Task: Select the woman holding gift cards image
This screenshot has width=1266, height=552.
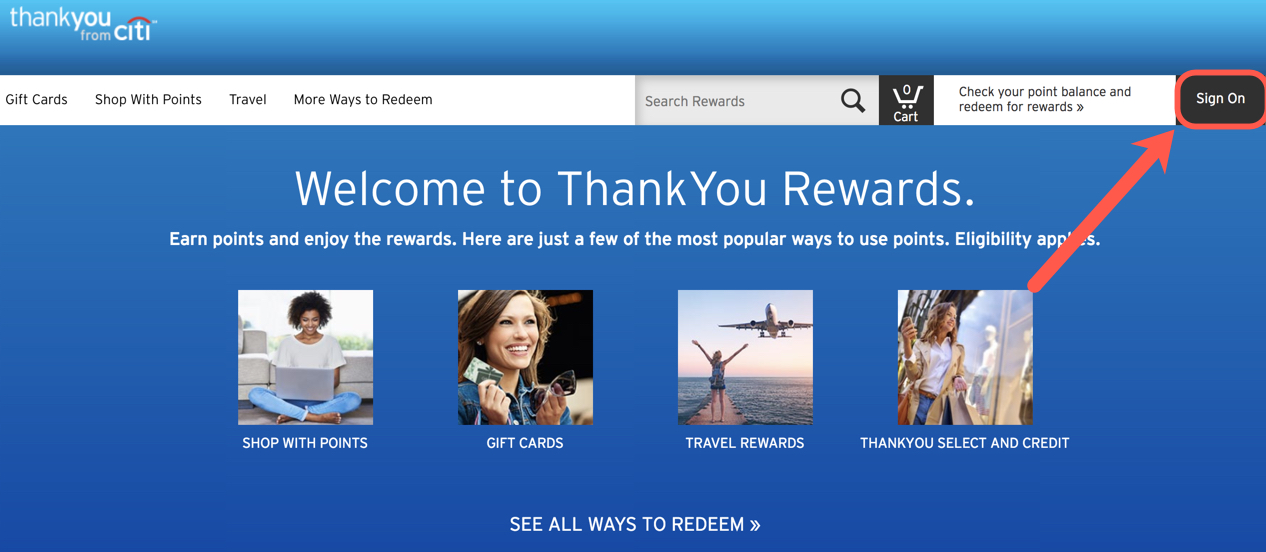Action: pos(525,357)
